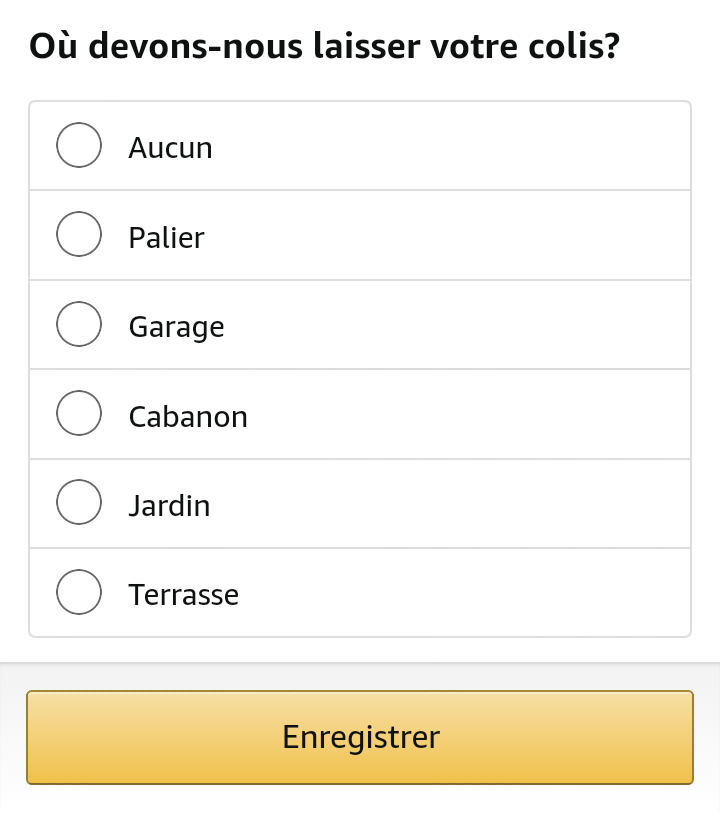Select the Aucun radio button

pos(79,145)
